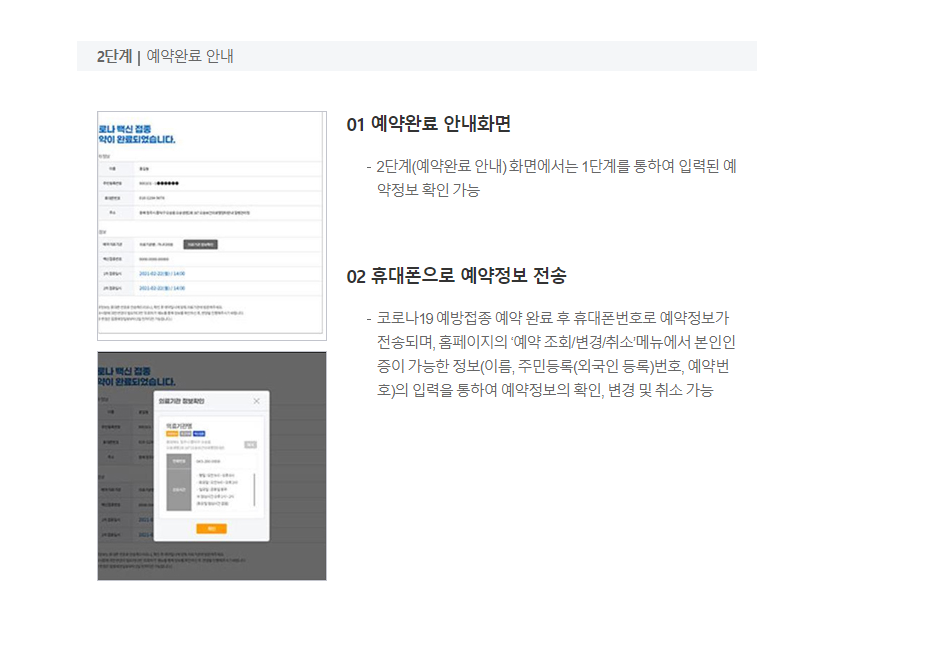Click the blue 2차 접종일시 date in top screenshot
Image resolution: width=951 pixels, height=654 pixels.
pos(162,288)
